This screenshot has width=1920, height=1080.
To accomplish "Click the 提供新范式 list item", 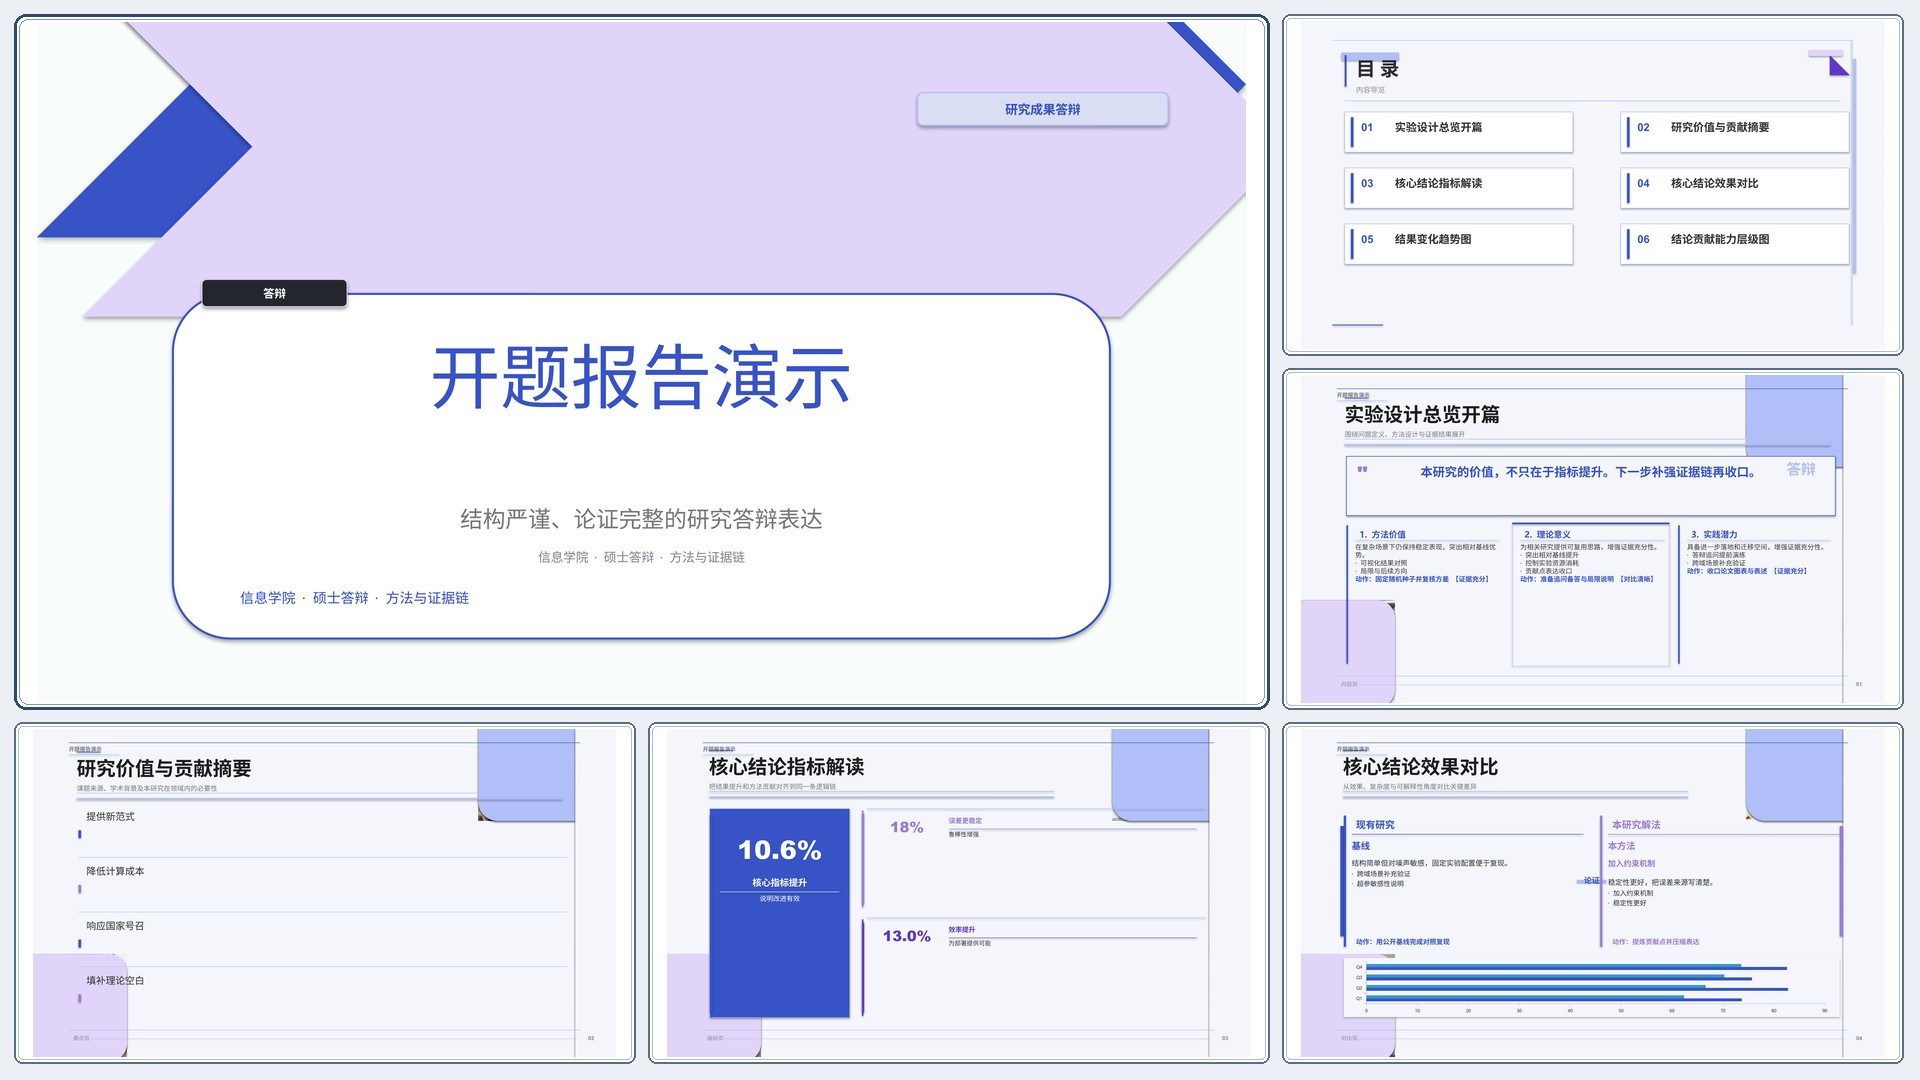I will click(x=110, y=817).
